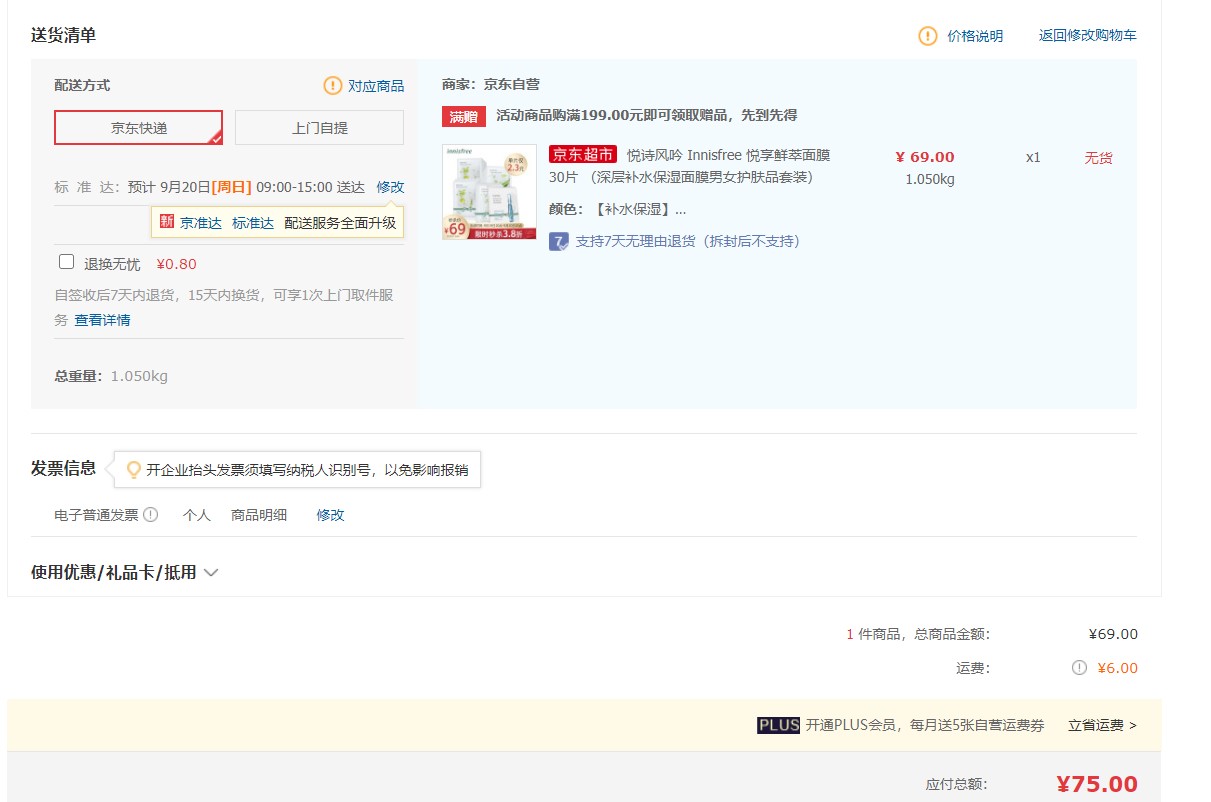Click the lightbulb icon in invoice tip
The width and height of the screenshot is (1211, 802).
point(133,469)
